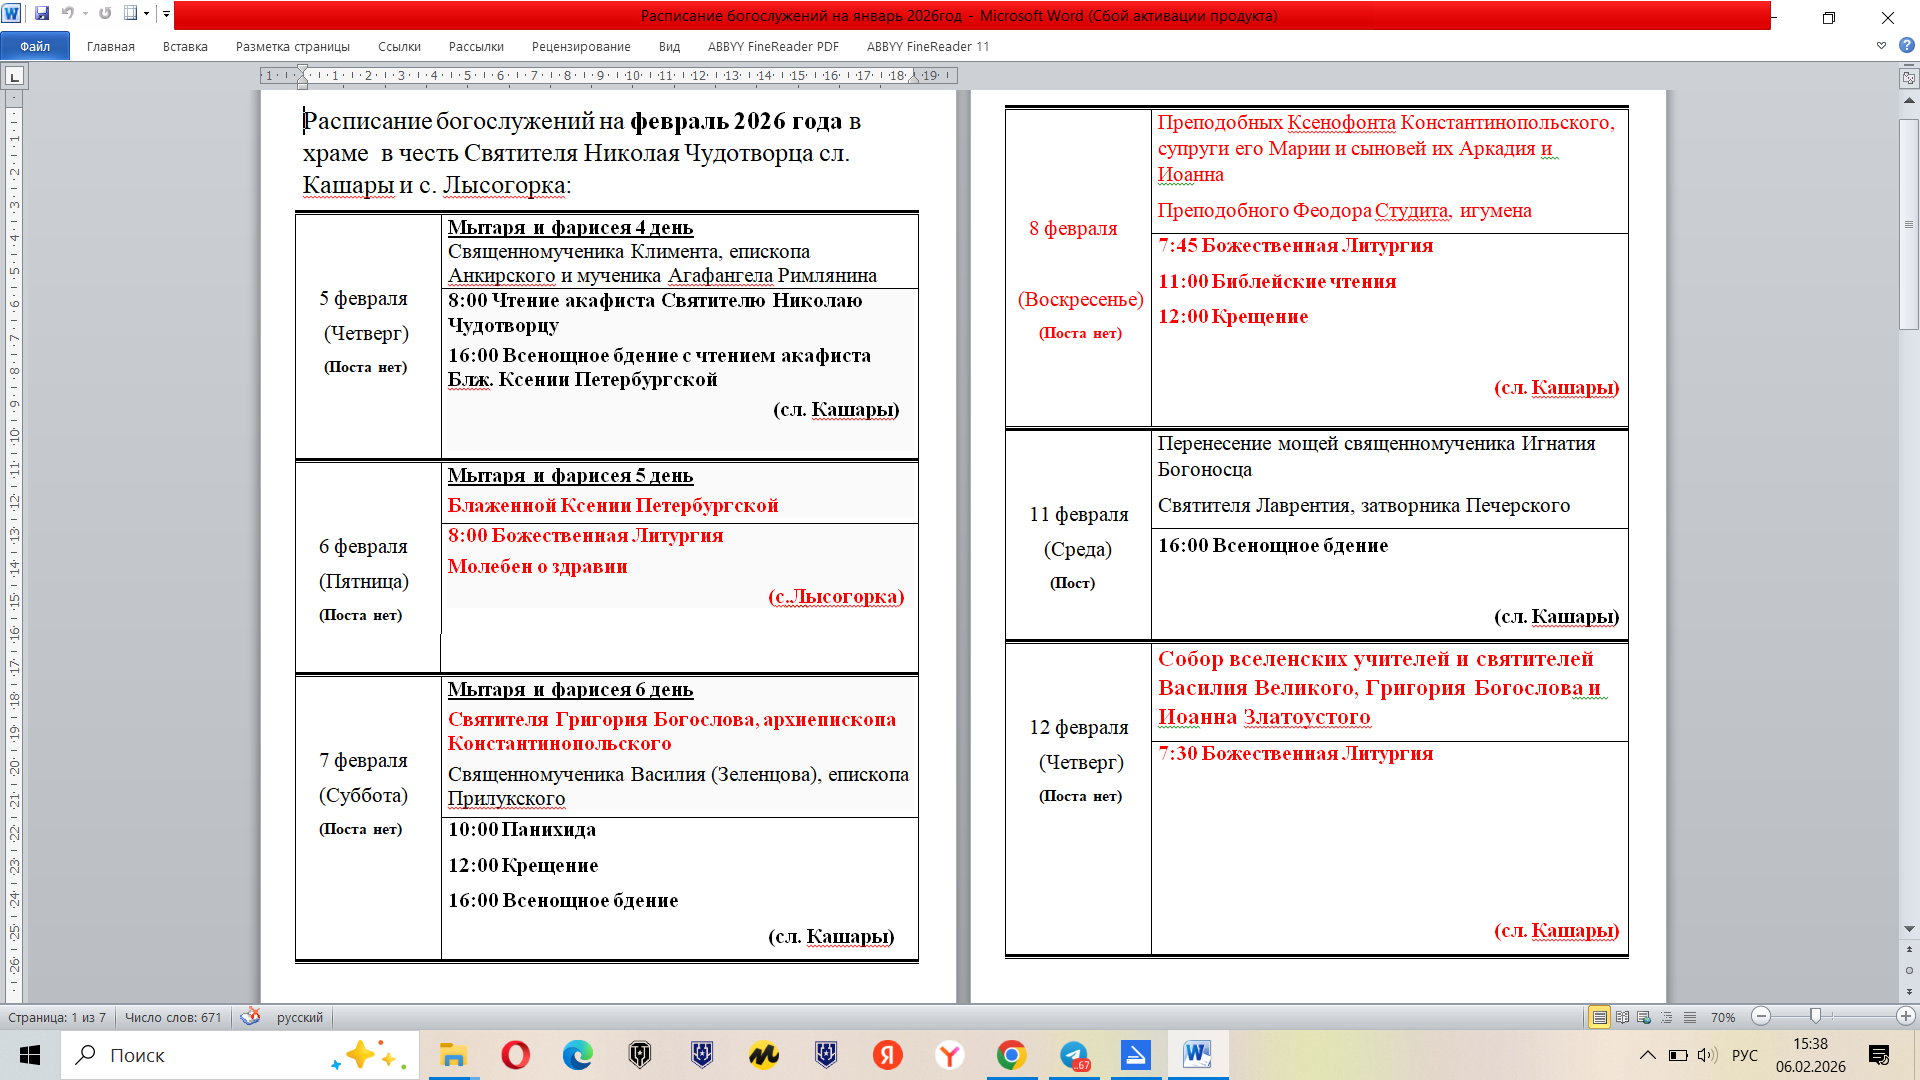Click the 70% zoom level button
Viewport: 1920px width, 1080px height.
click(x=1722, y=1017)
